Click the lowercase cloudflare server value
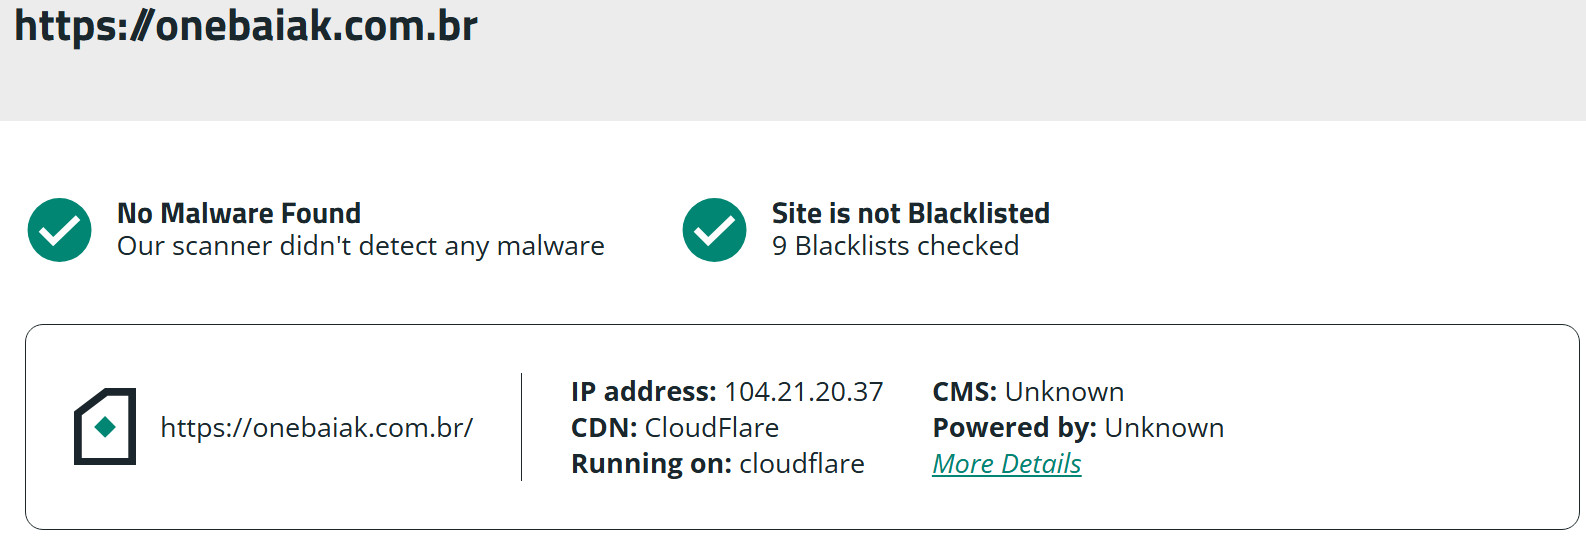1586x538 pixels. pyautogui.click(x=801, y=464)
